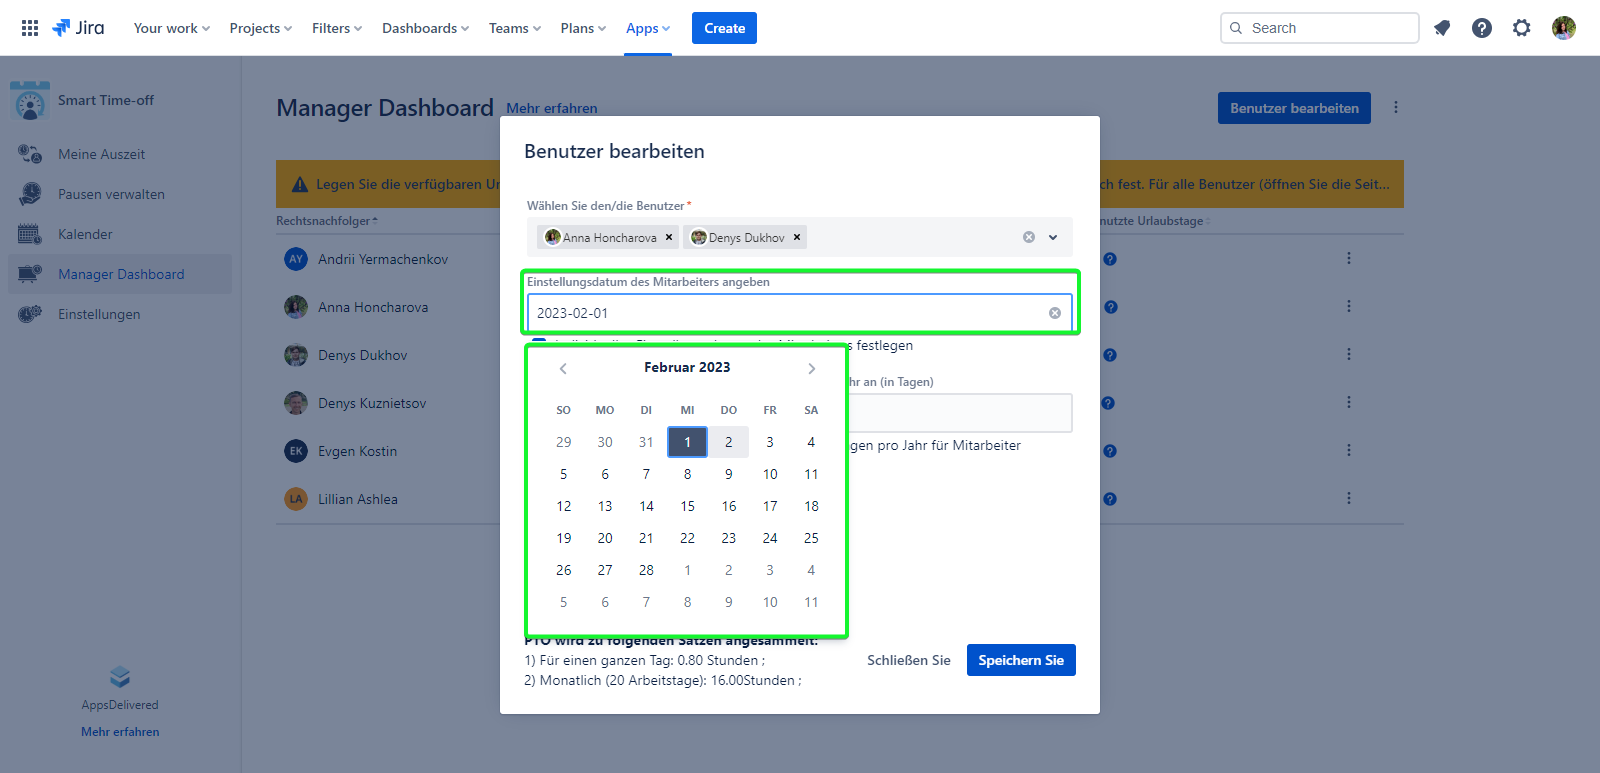Remove Denys Dukhov from selected users
This screenshot has height=773, width=1600.
coord(797,238)
